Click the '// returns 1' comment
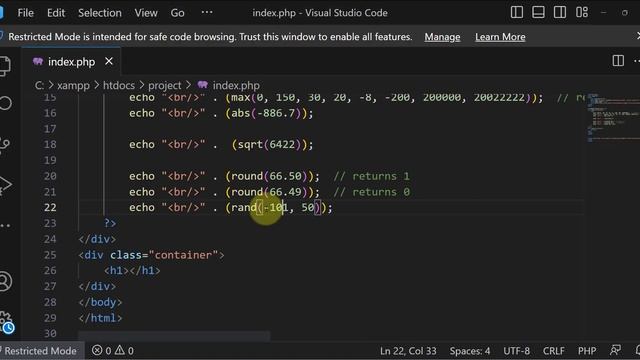The height and width of the screenshot is (360, 640). [371, 176]
